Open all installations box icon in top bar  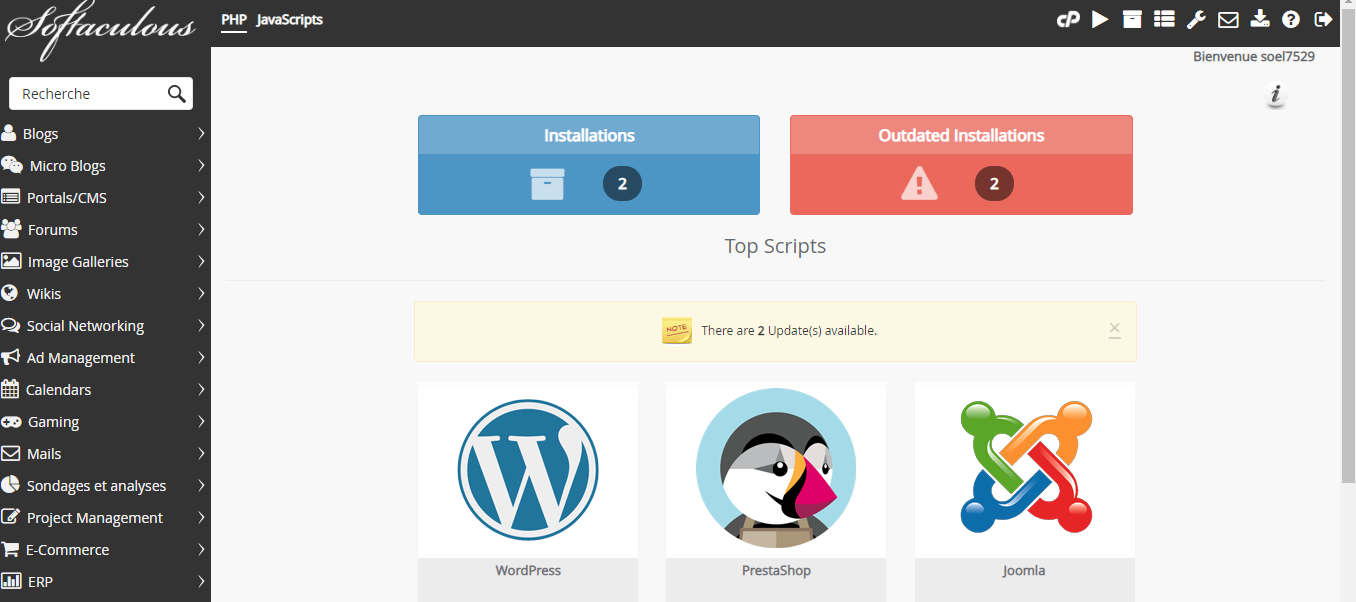pos(1132,19)
